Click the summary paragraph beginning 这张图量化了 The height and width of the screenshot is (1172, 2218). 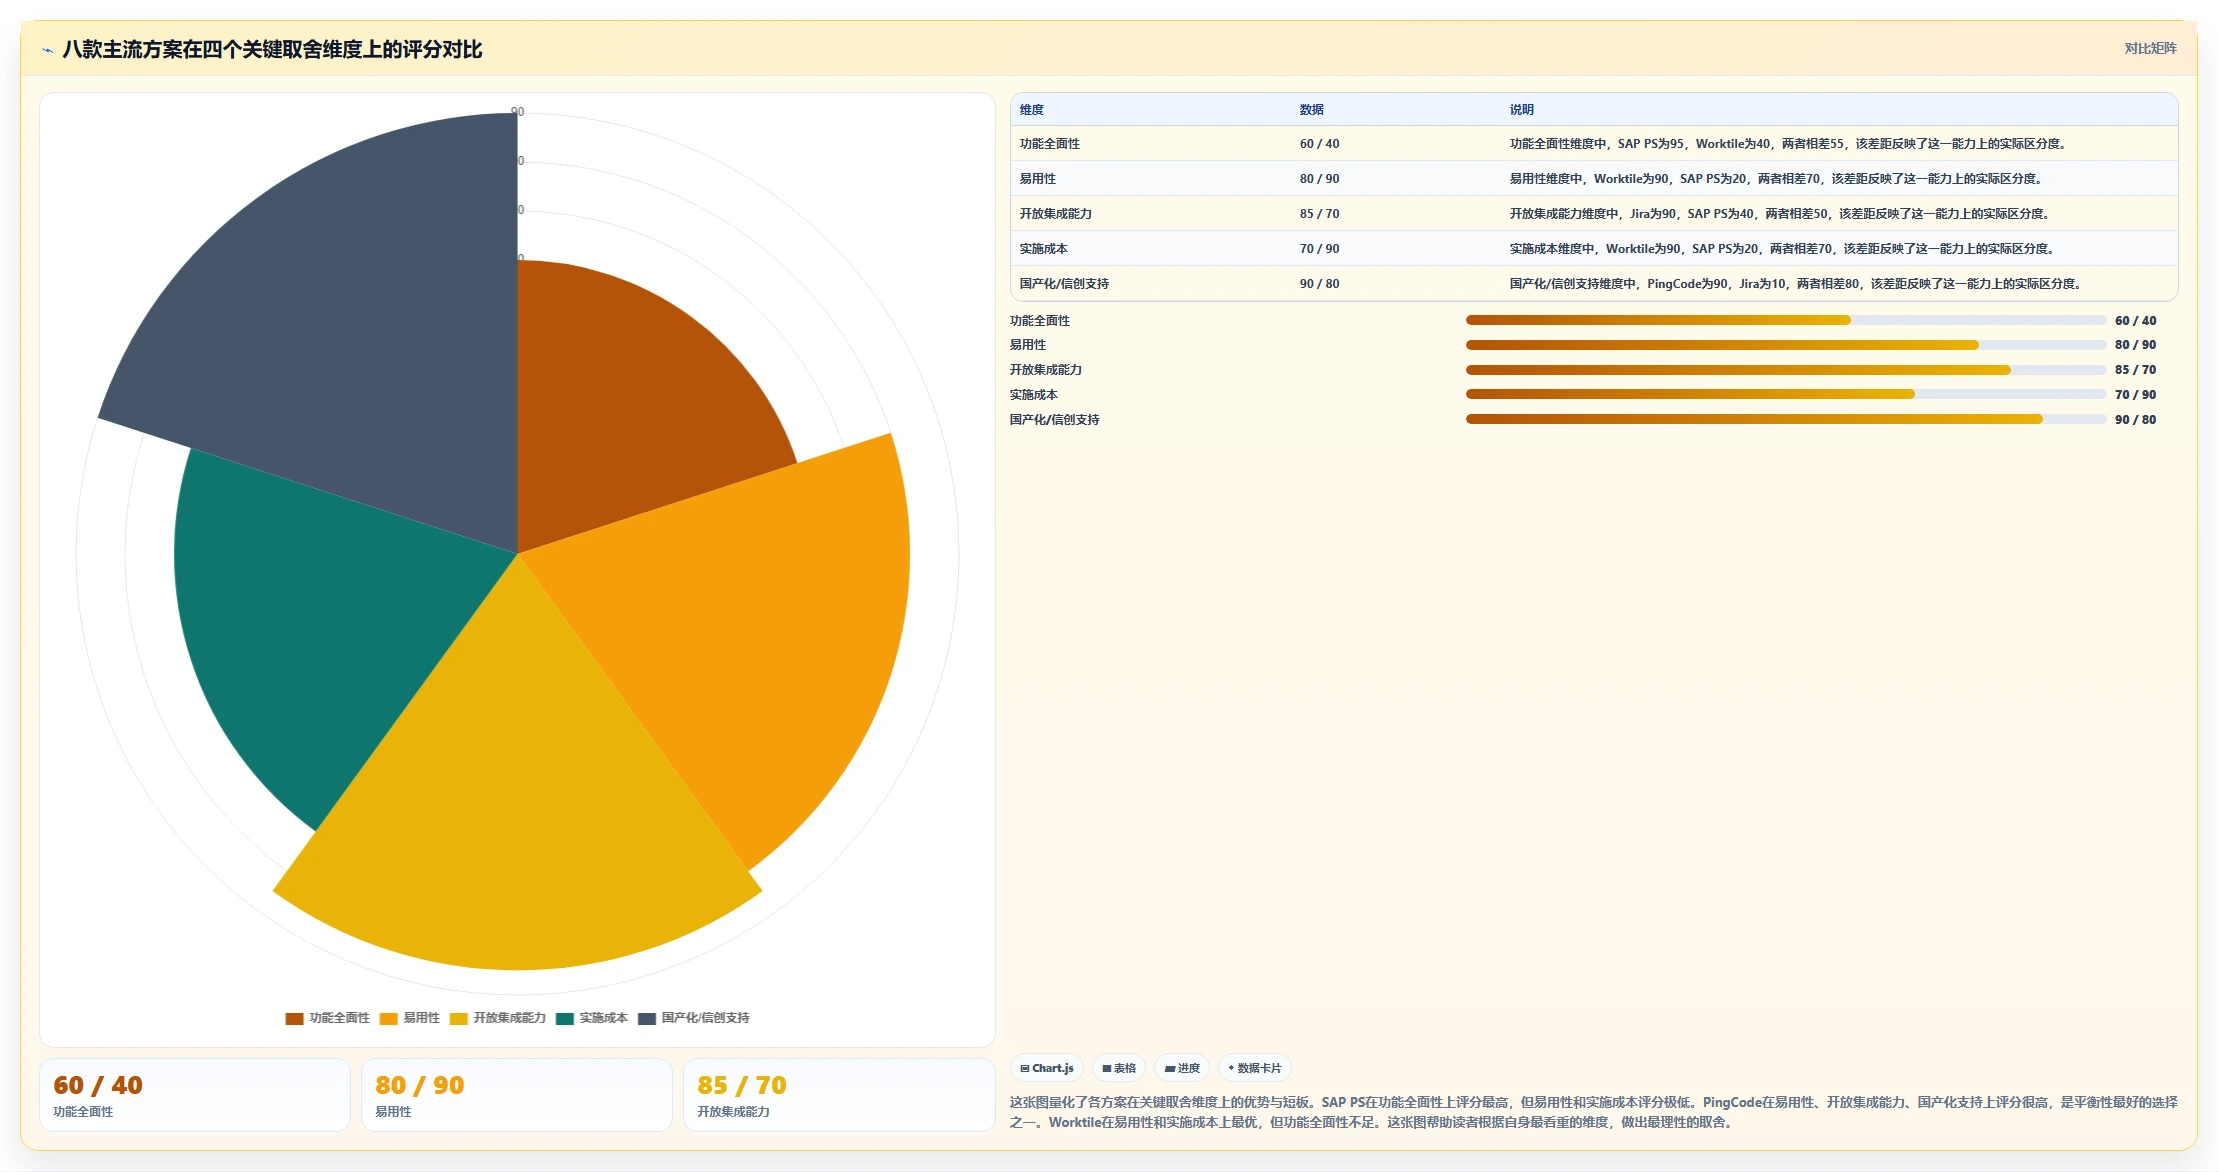pos(1593,1112)
